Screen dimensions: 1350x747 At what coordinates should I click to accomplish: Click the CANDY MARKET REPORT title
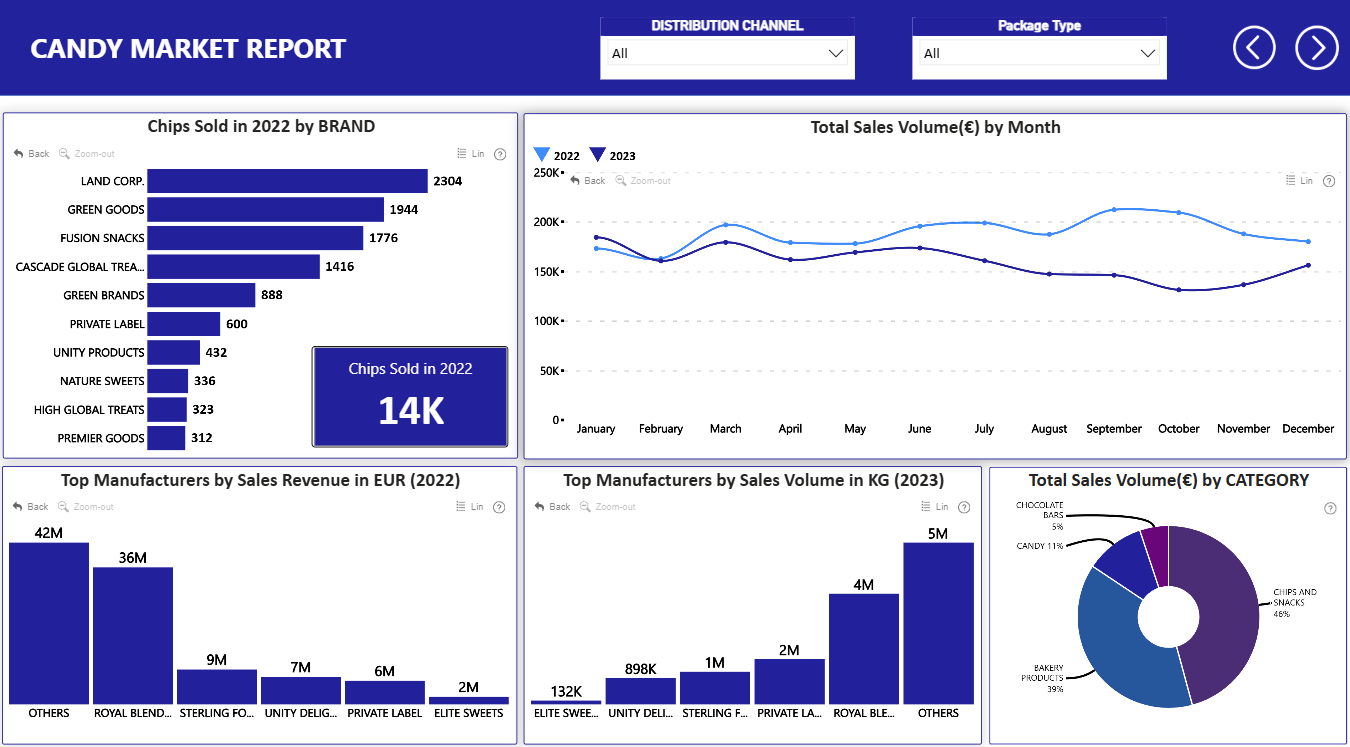(188, 48)
